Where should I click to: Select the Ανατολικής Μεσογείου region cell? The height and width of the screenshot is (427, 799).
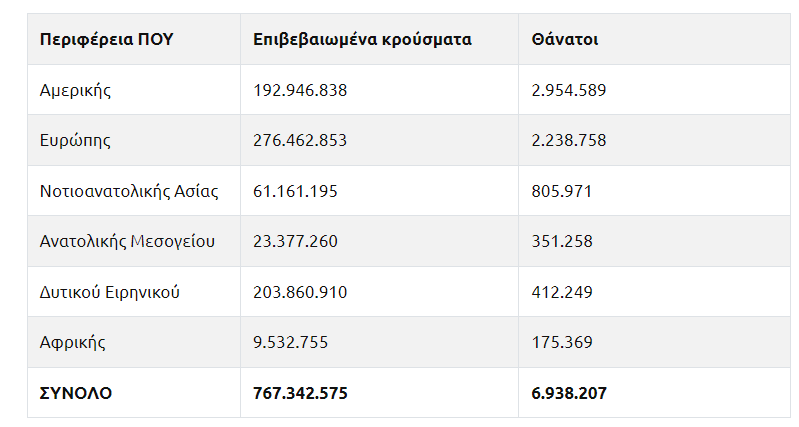coord(127,241)
